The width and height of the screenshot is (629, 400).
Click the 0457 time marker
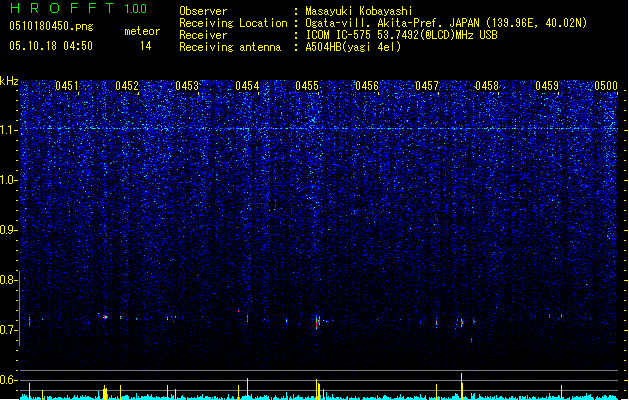coord(427,86)
